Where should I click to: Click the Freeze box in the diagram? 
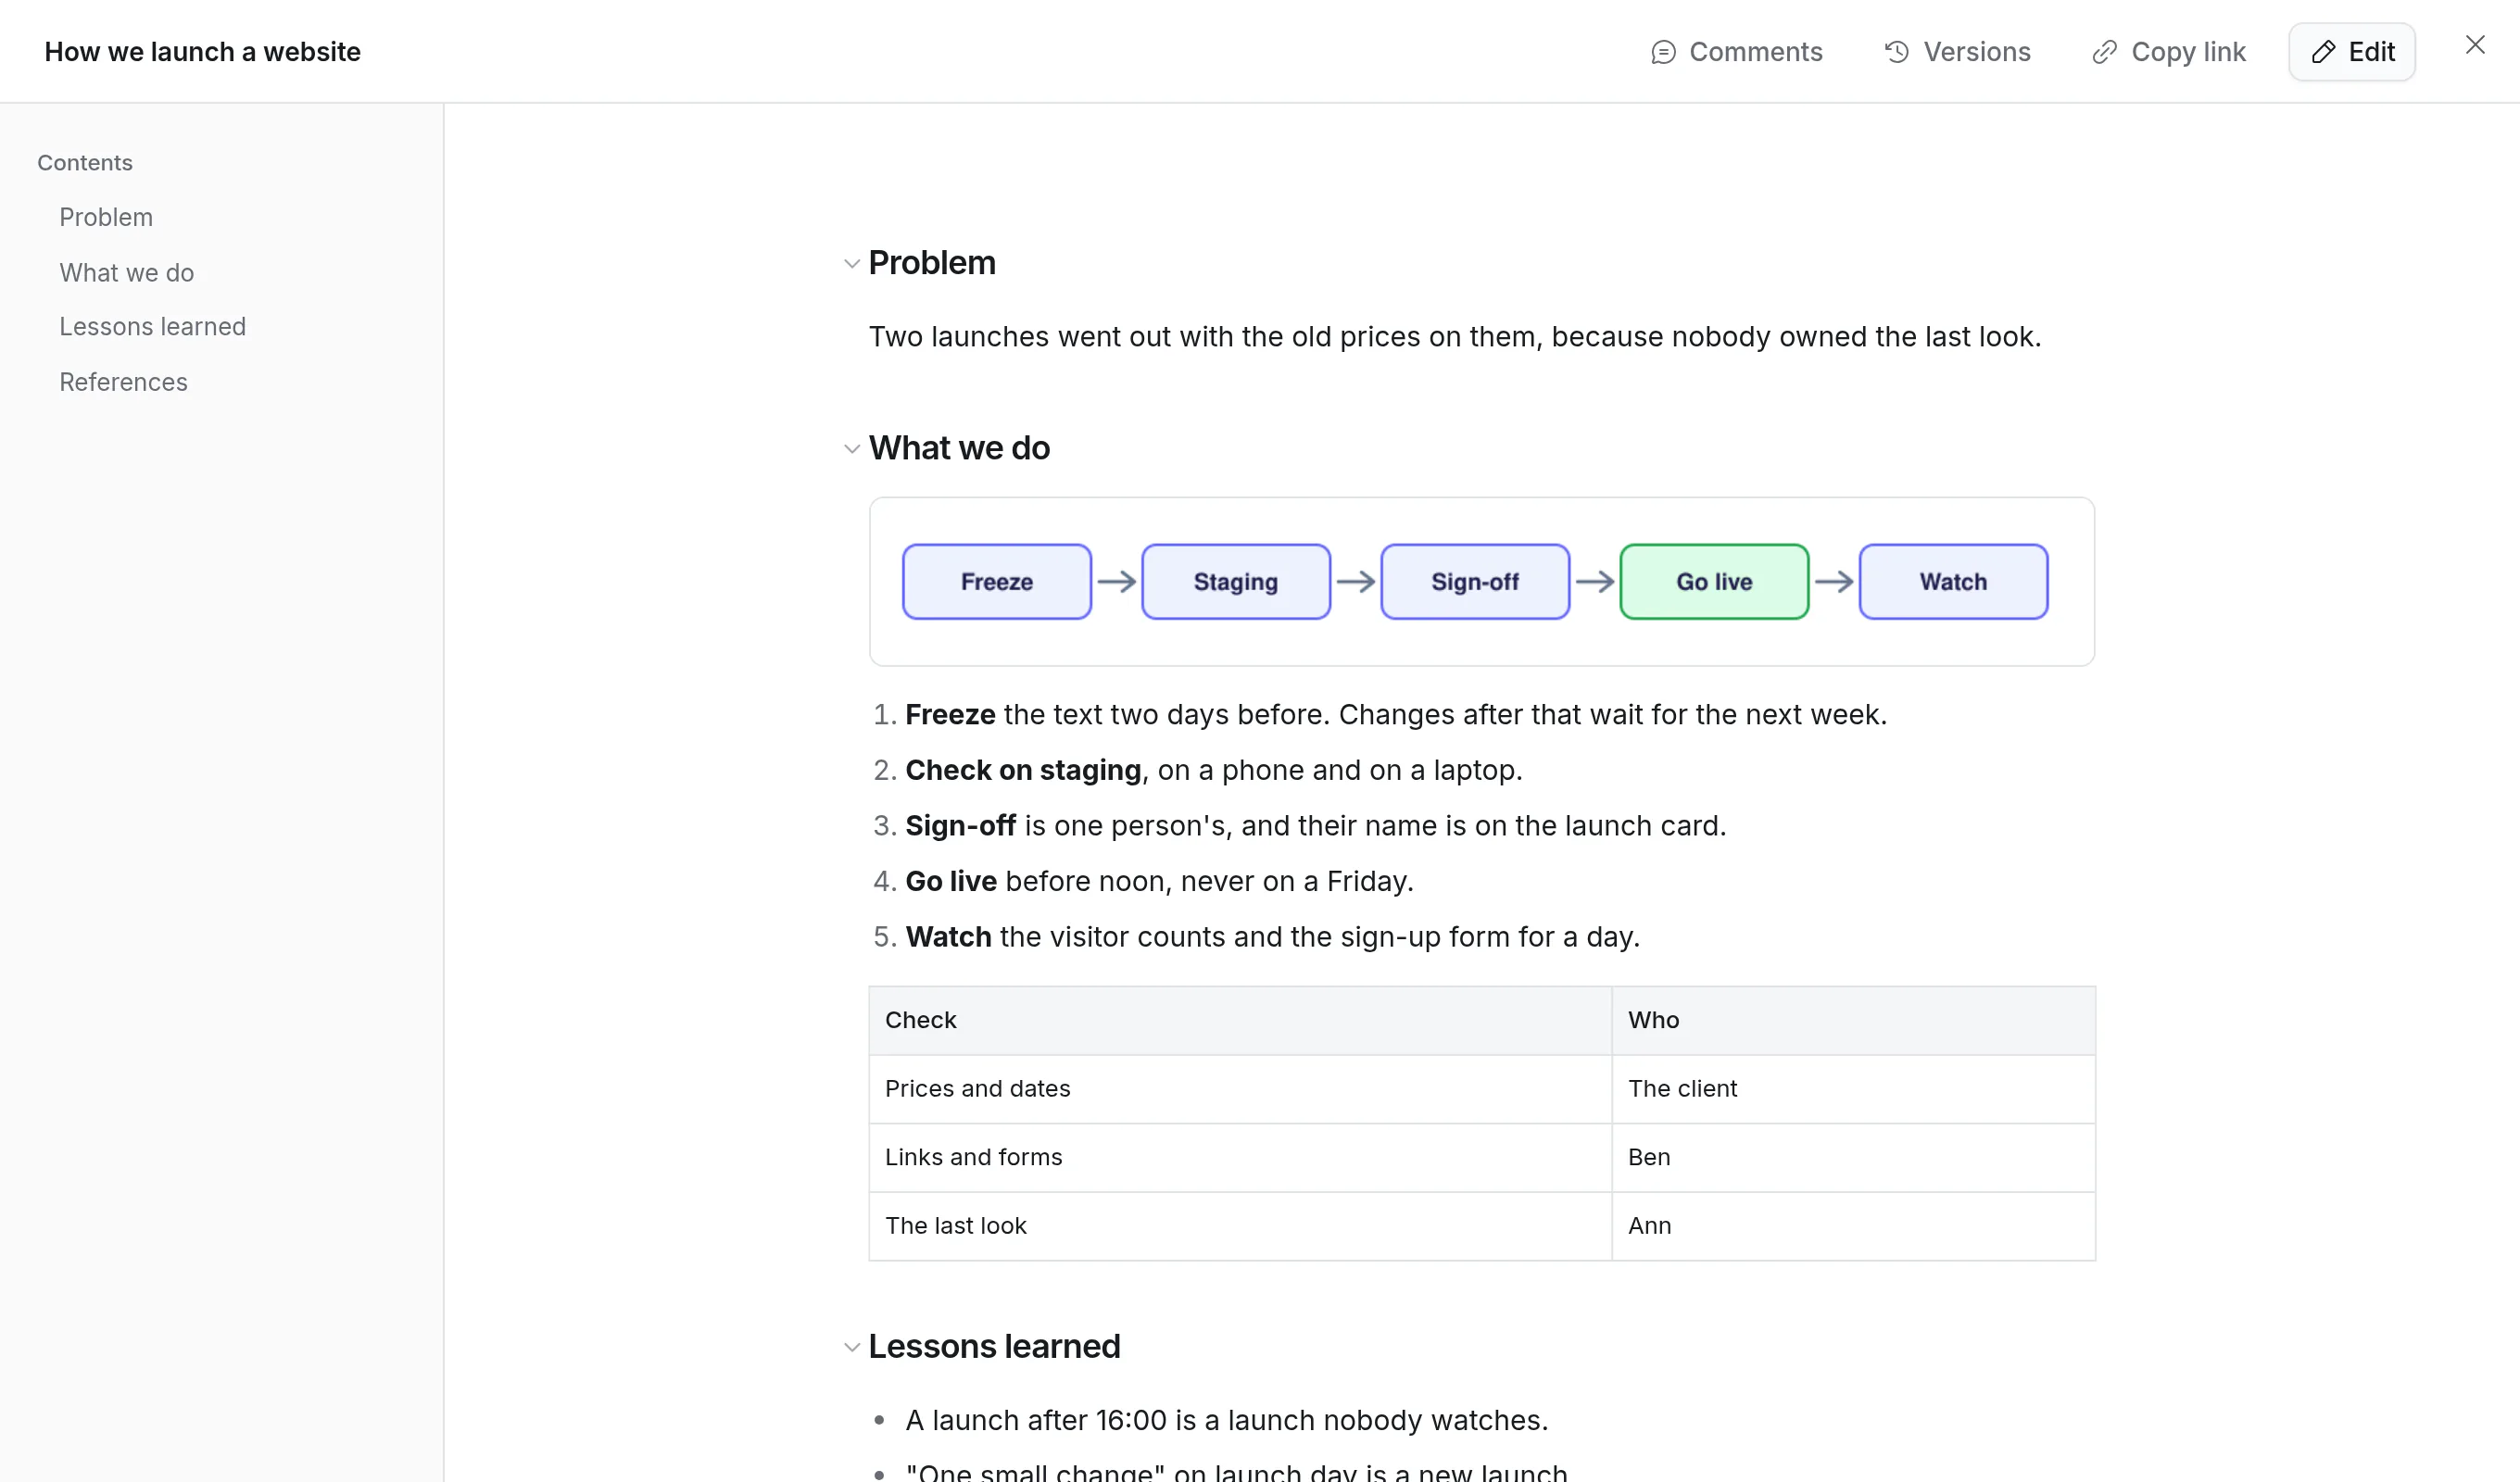click(997, 582)
